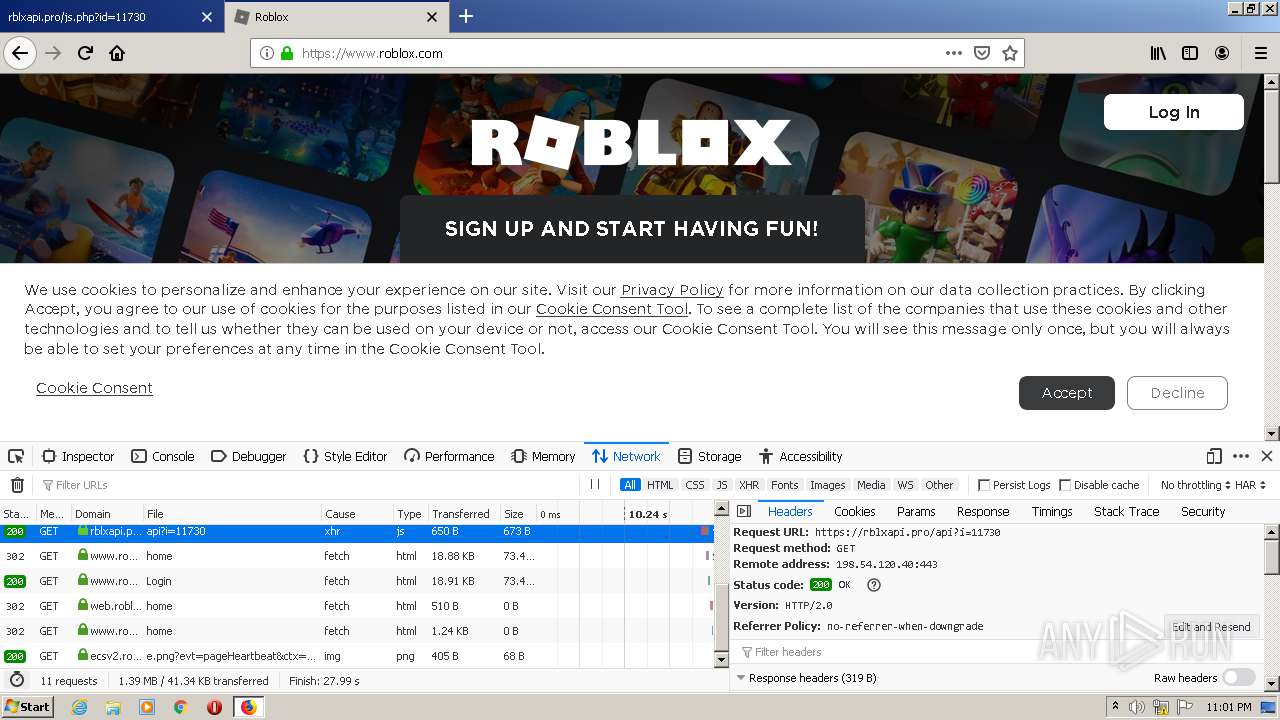Reload the current page
This screenshot has height=720, width=1280.
click(86, 53)
